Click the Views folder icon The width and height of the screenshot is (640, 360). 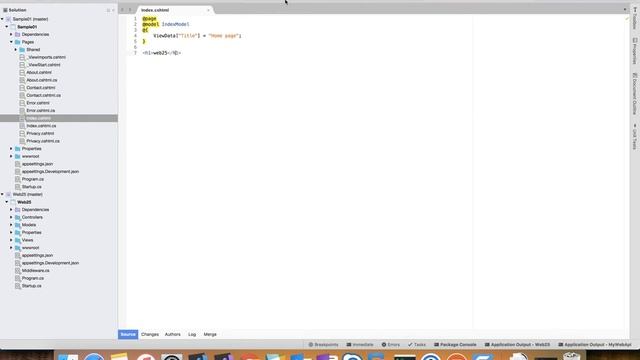(x=18, y=240)
